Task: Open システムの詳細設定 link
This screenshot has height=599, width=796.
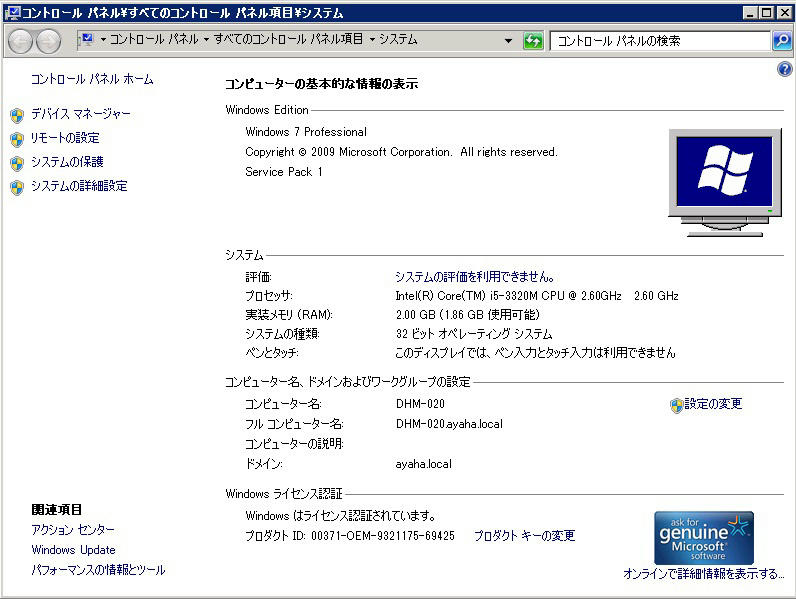Action: [x=79, y=186]
